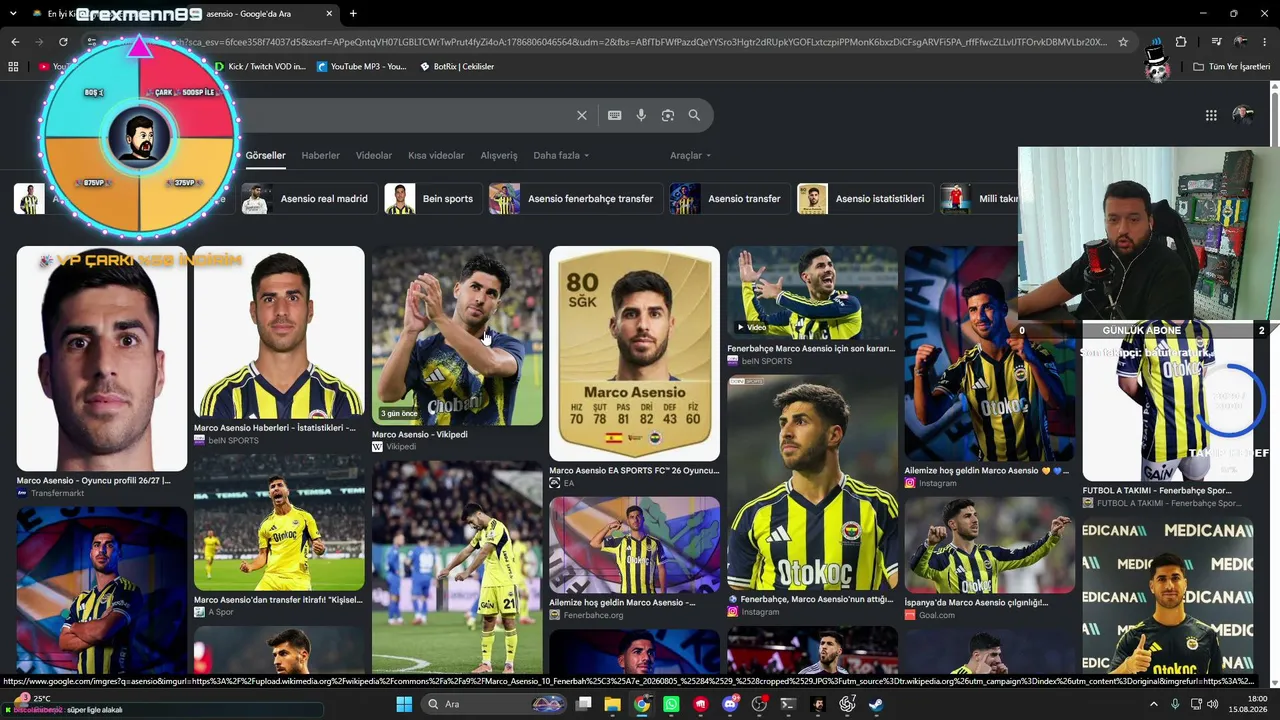Bookmark this page with the star icon
The width and height of the screenshot is (1280, 720).
[1123, 42]
